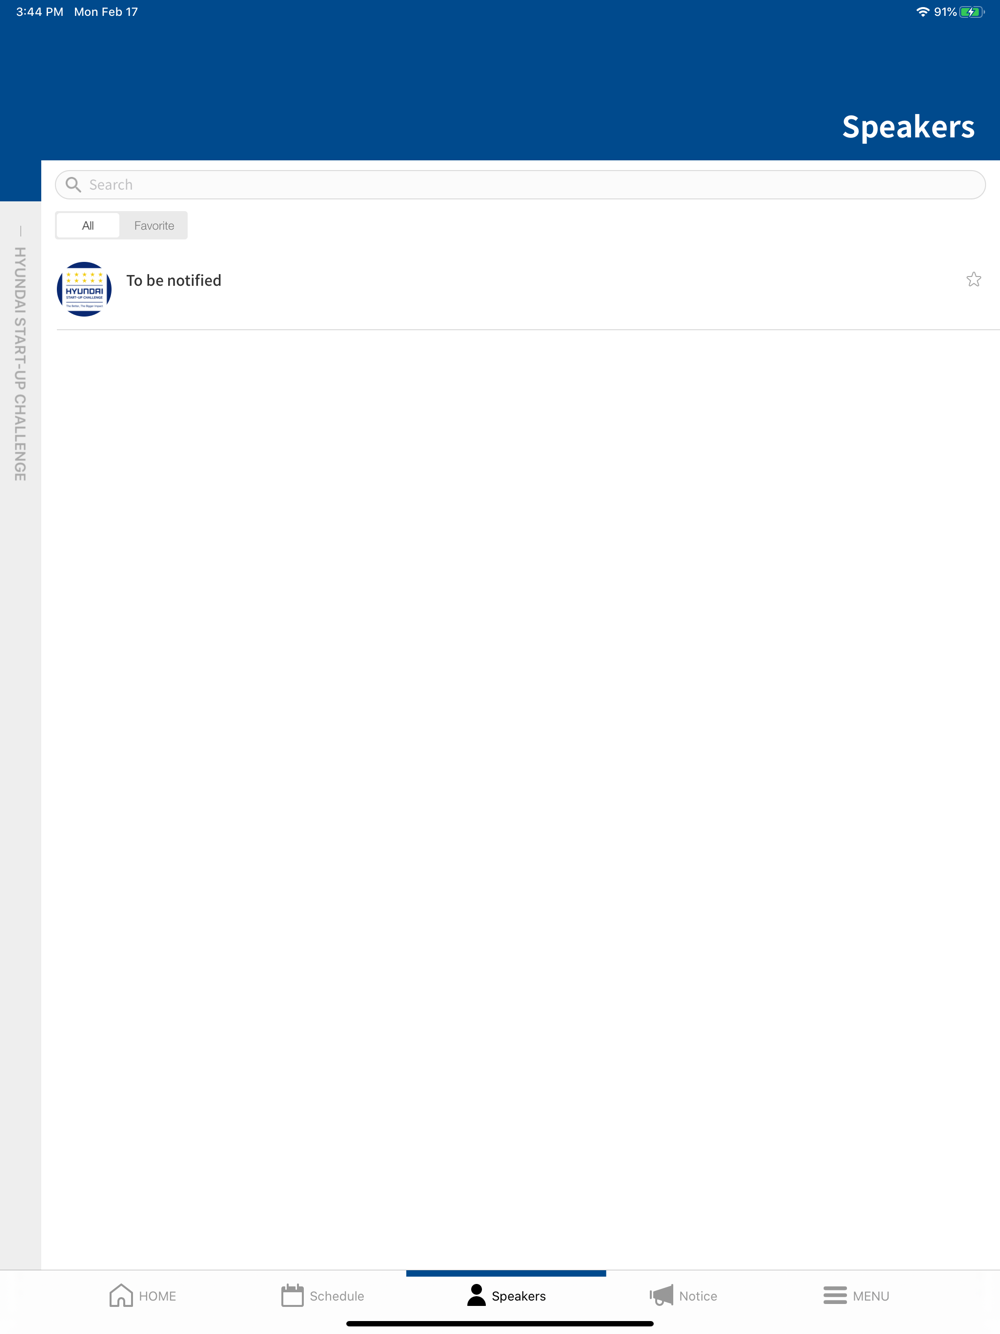Open the Notice megaphone icon
The height and width of the screenshot is (1334, 1000).
click(661, 1295)
